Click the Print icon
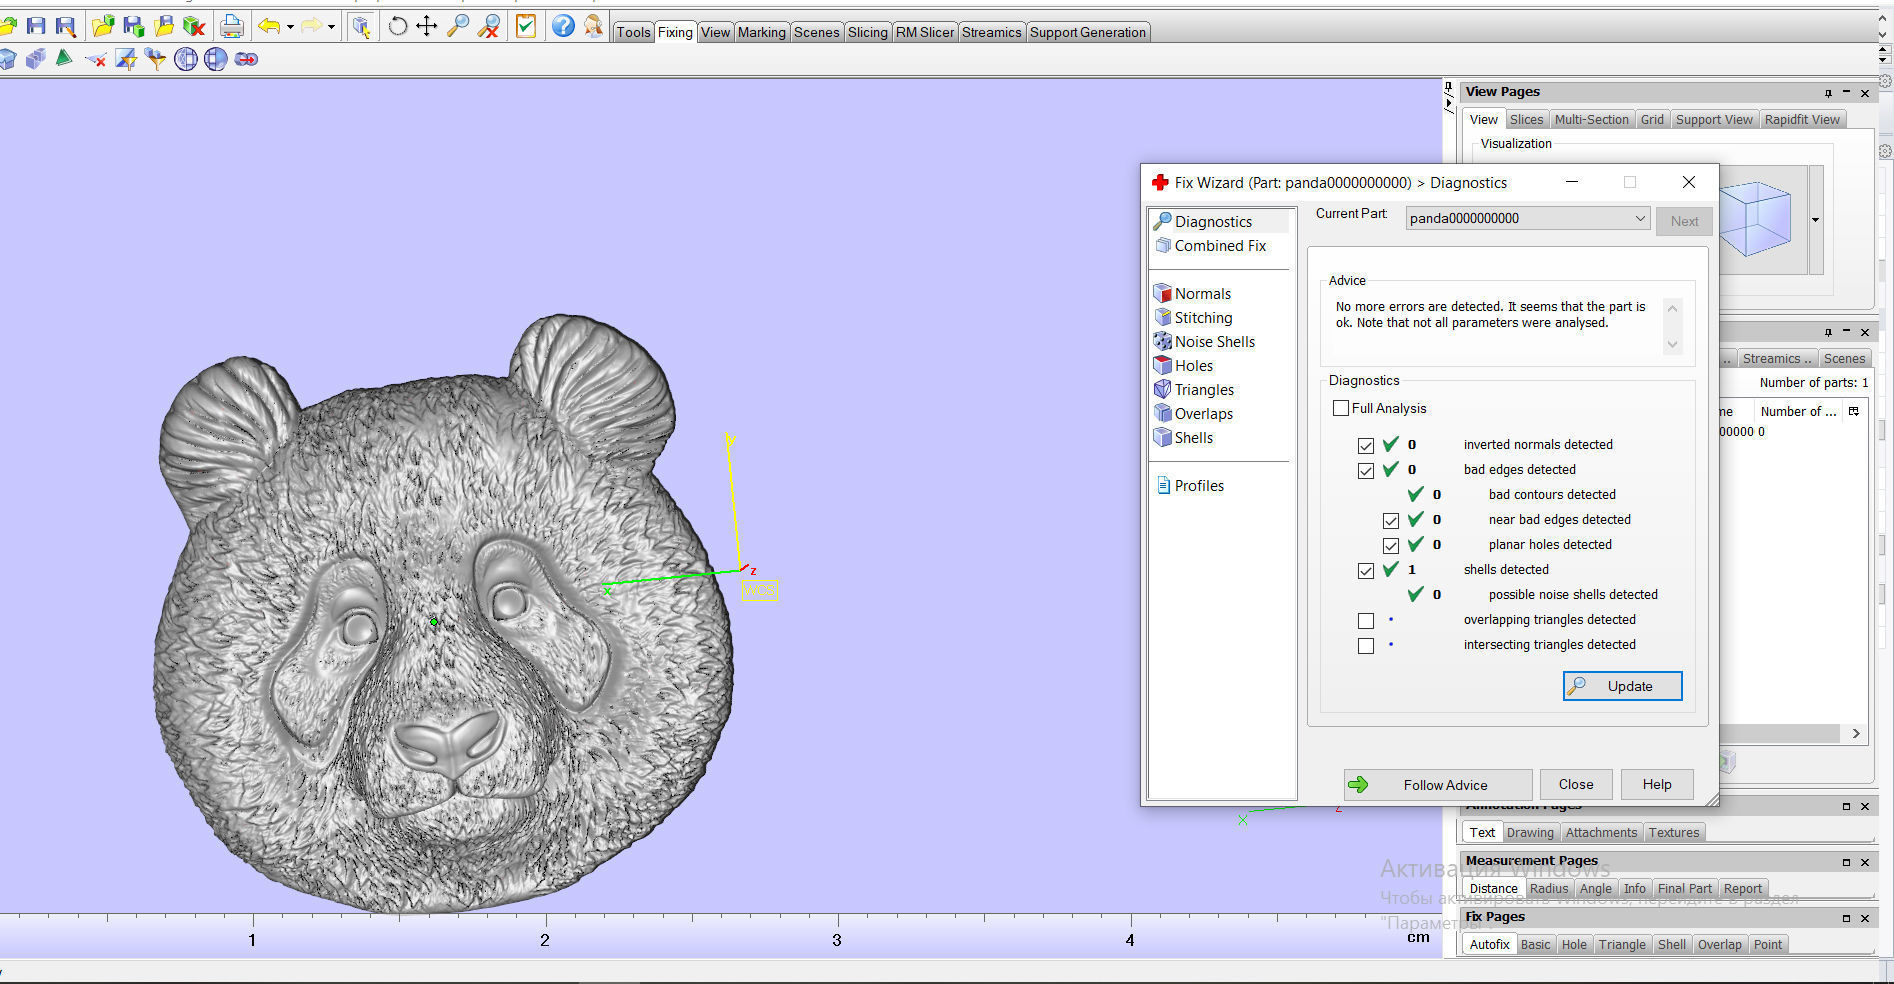Image resolution: width=1894 pixels, height=984 pixels. click(x=232, y=26)
